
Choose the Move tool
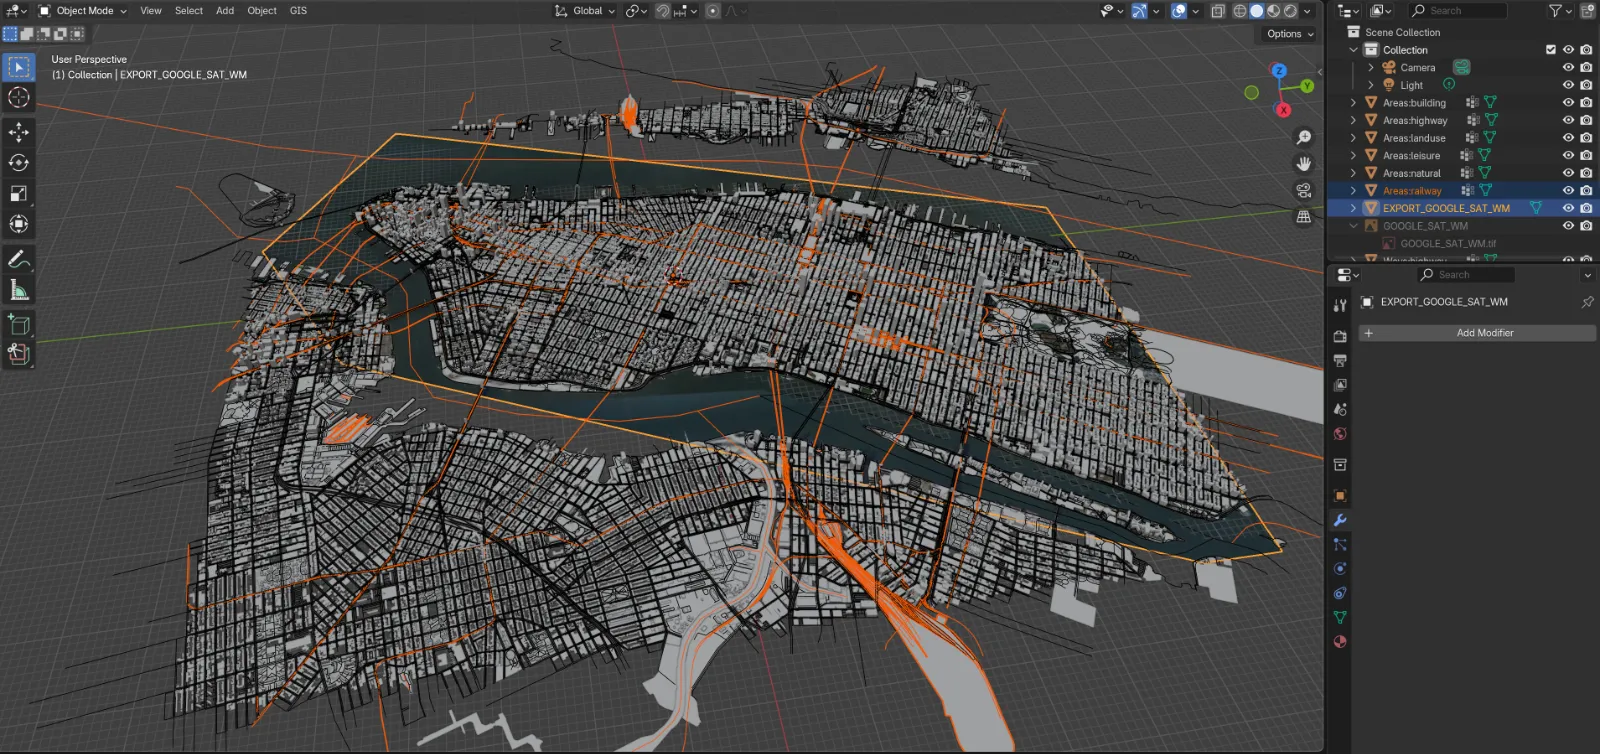coord(19,132)
